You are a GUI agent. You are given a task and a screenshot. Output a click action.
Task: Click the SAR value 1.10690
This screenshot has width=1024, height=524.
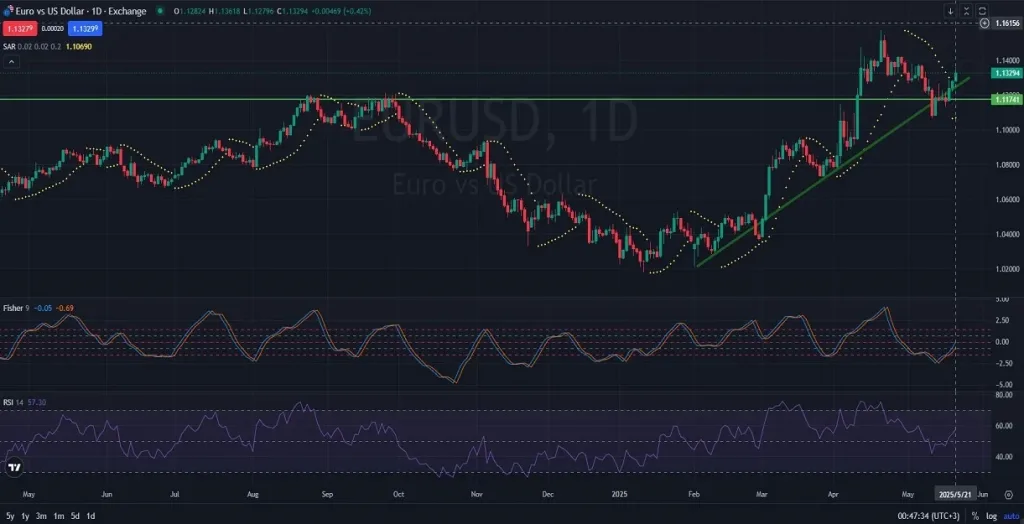pyautogui.click(x=78, y=46)
